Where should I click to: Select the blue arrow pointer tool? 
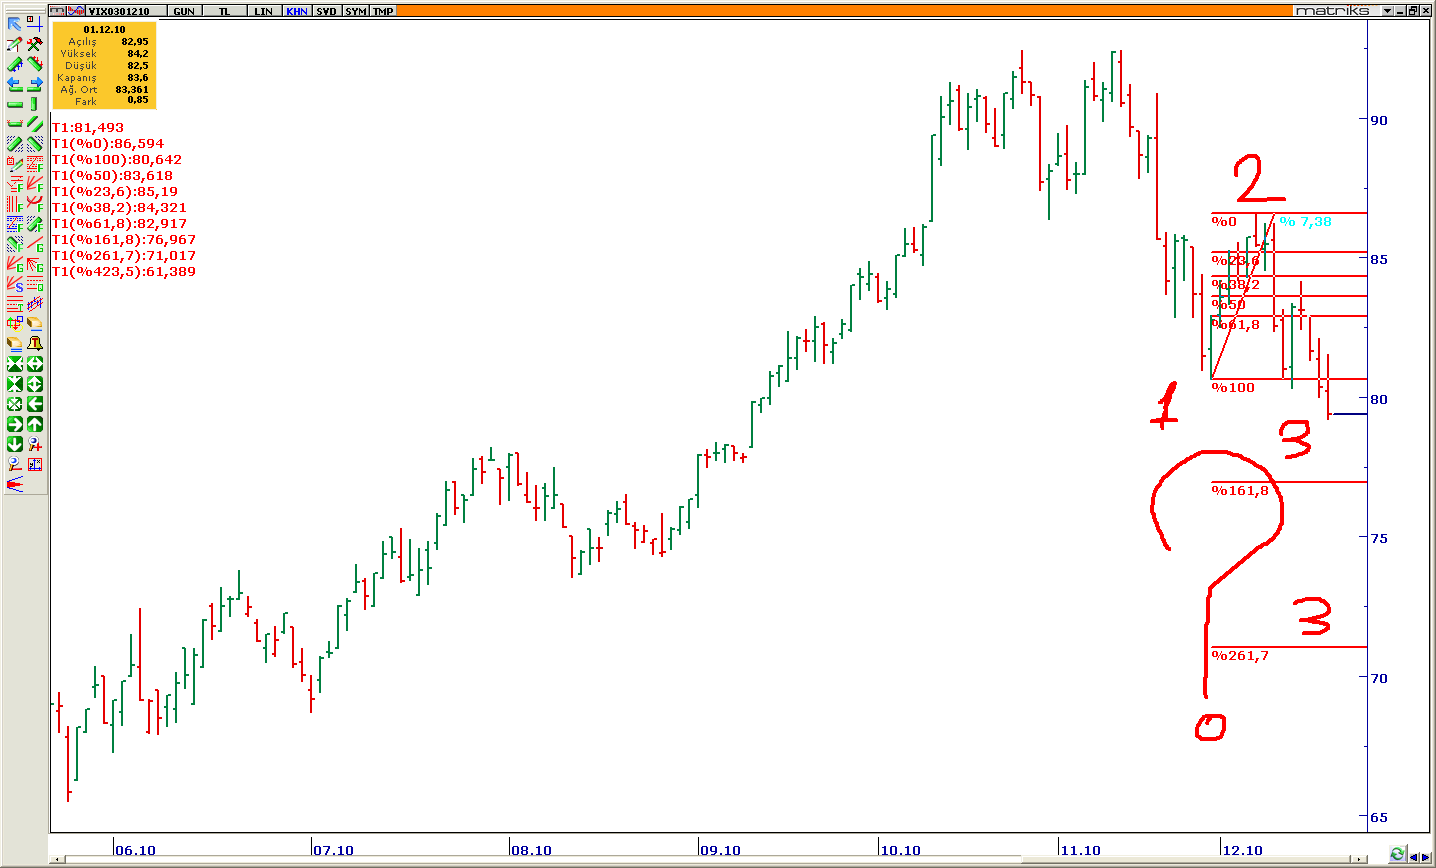coord(15,24)
